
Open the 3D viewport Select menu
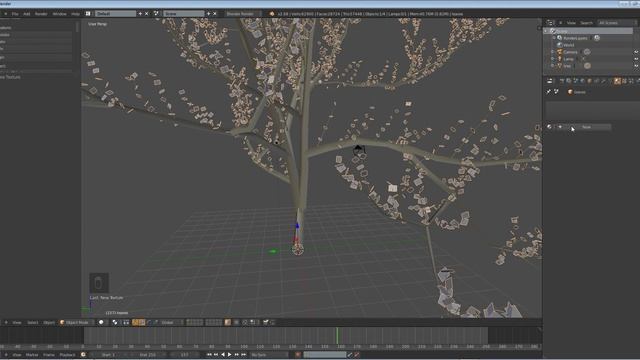[33, 322]
